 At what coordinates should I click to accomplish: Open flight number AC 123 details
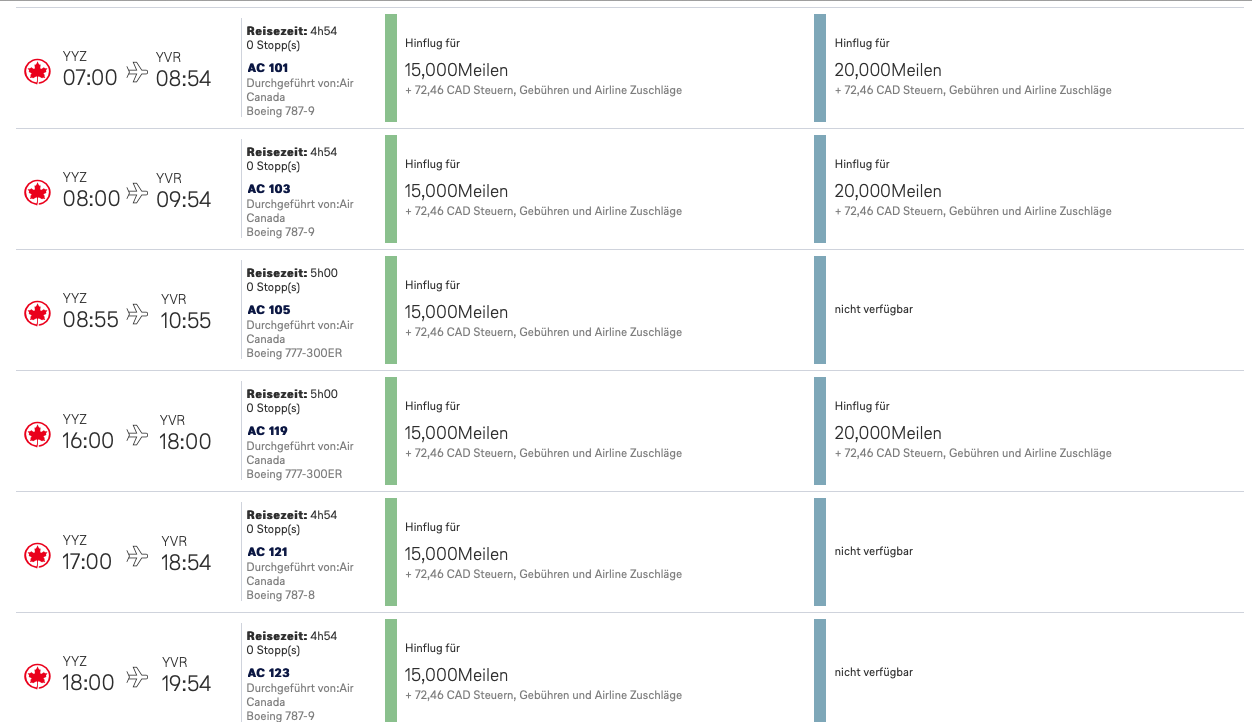click(268, 673)
